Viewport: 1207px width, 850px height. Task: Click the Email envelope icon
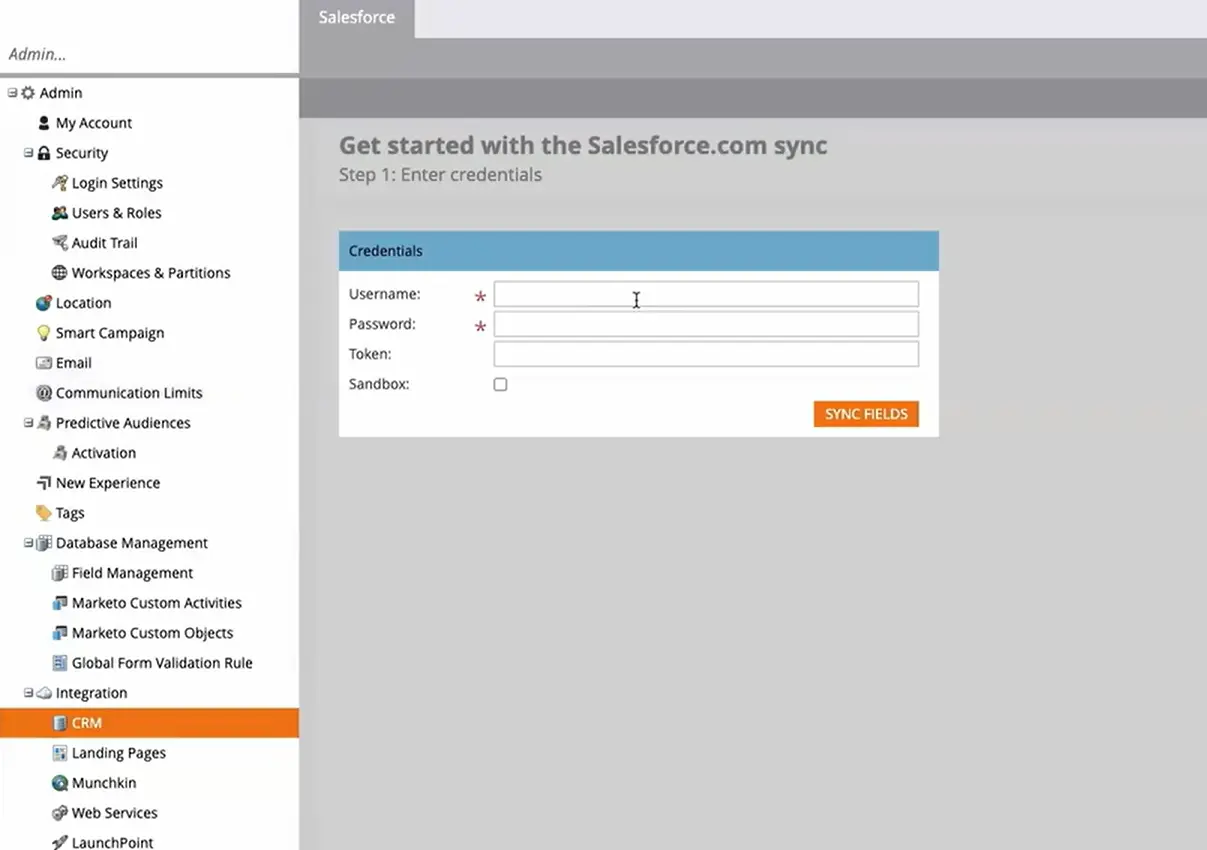click(x=44, y=362)
